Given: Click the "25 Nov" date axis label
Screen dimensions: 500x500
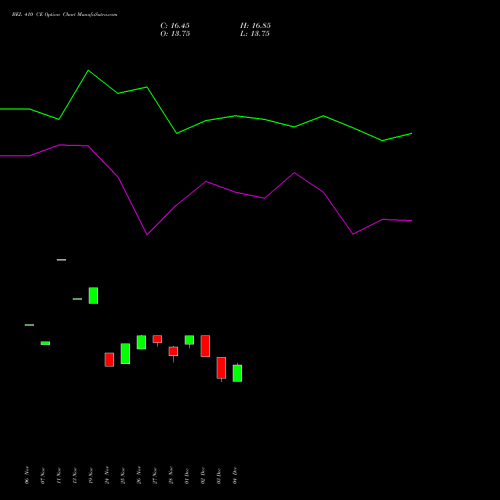Looking at the screenshot, I should (123, 475).
